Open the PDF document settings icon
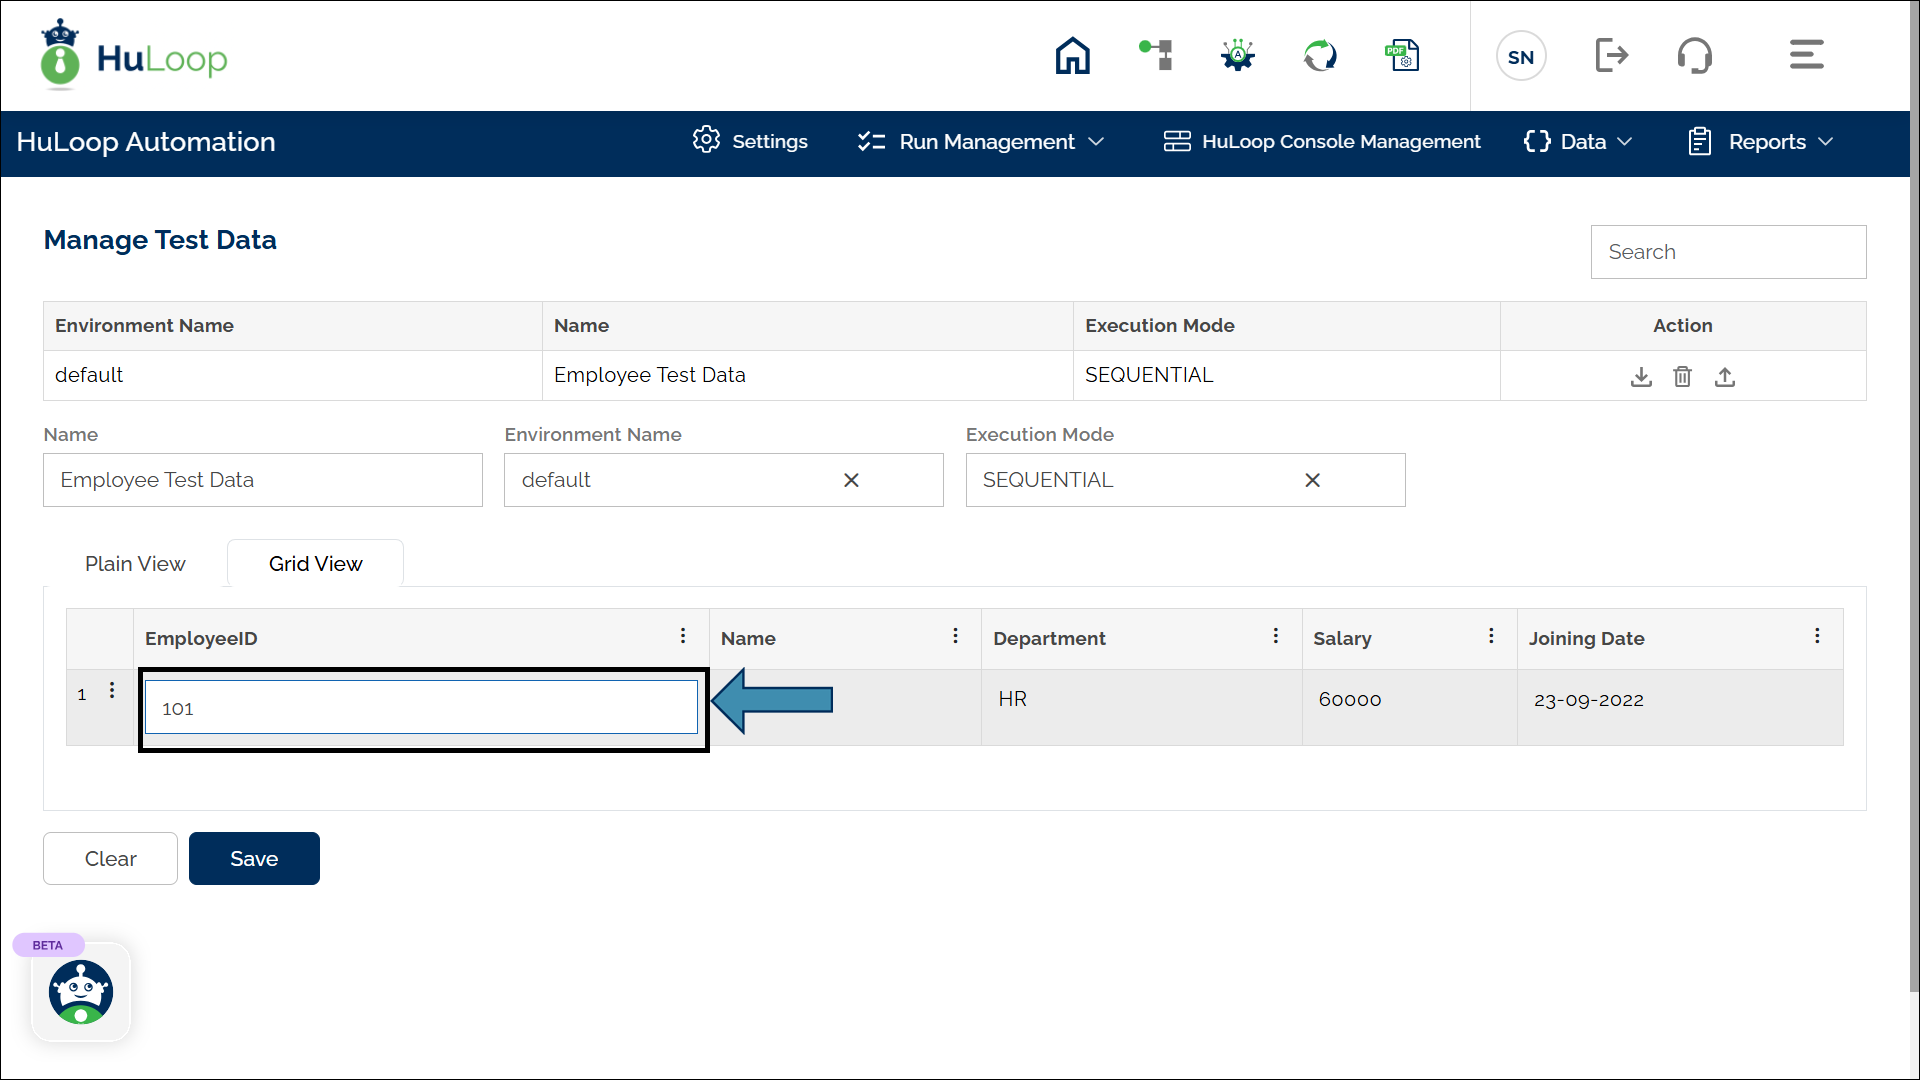This screenshot has height=1080, width=1920. pos(1402,55)
